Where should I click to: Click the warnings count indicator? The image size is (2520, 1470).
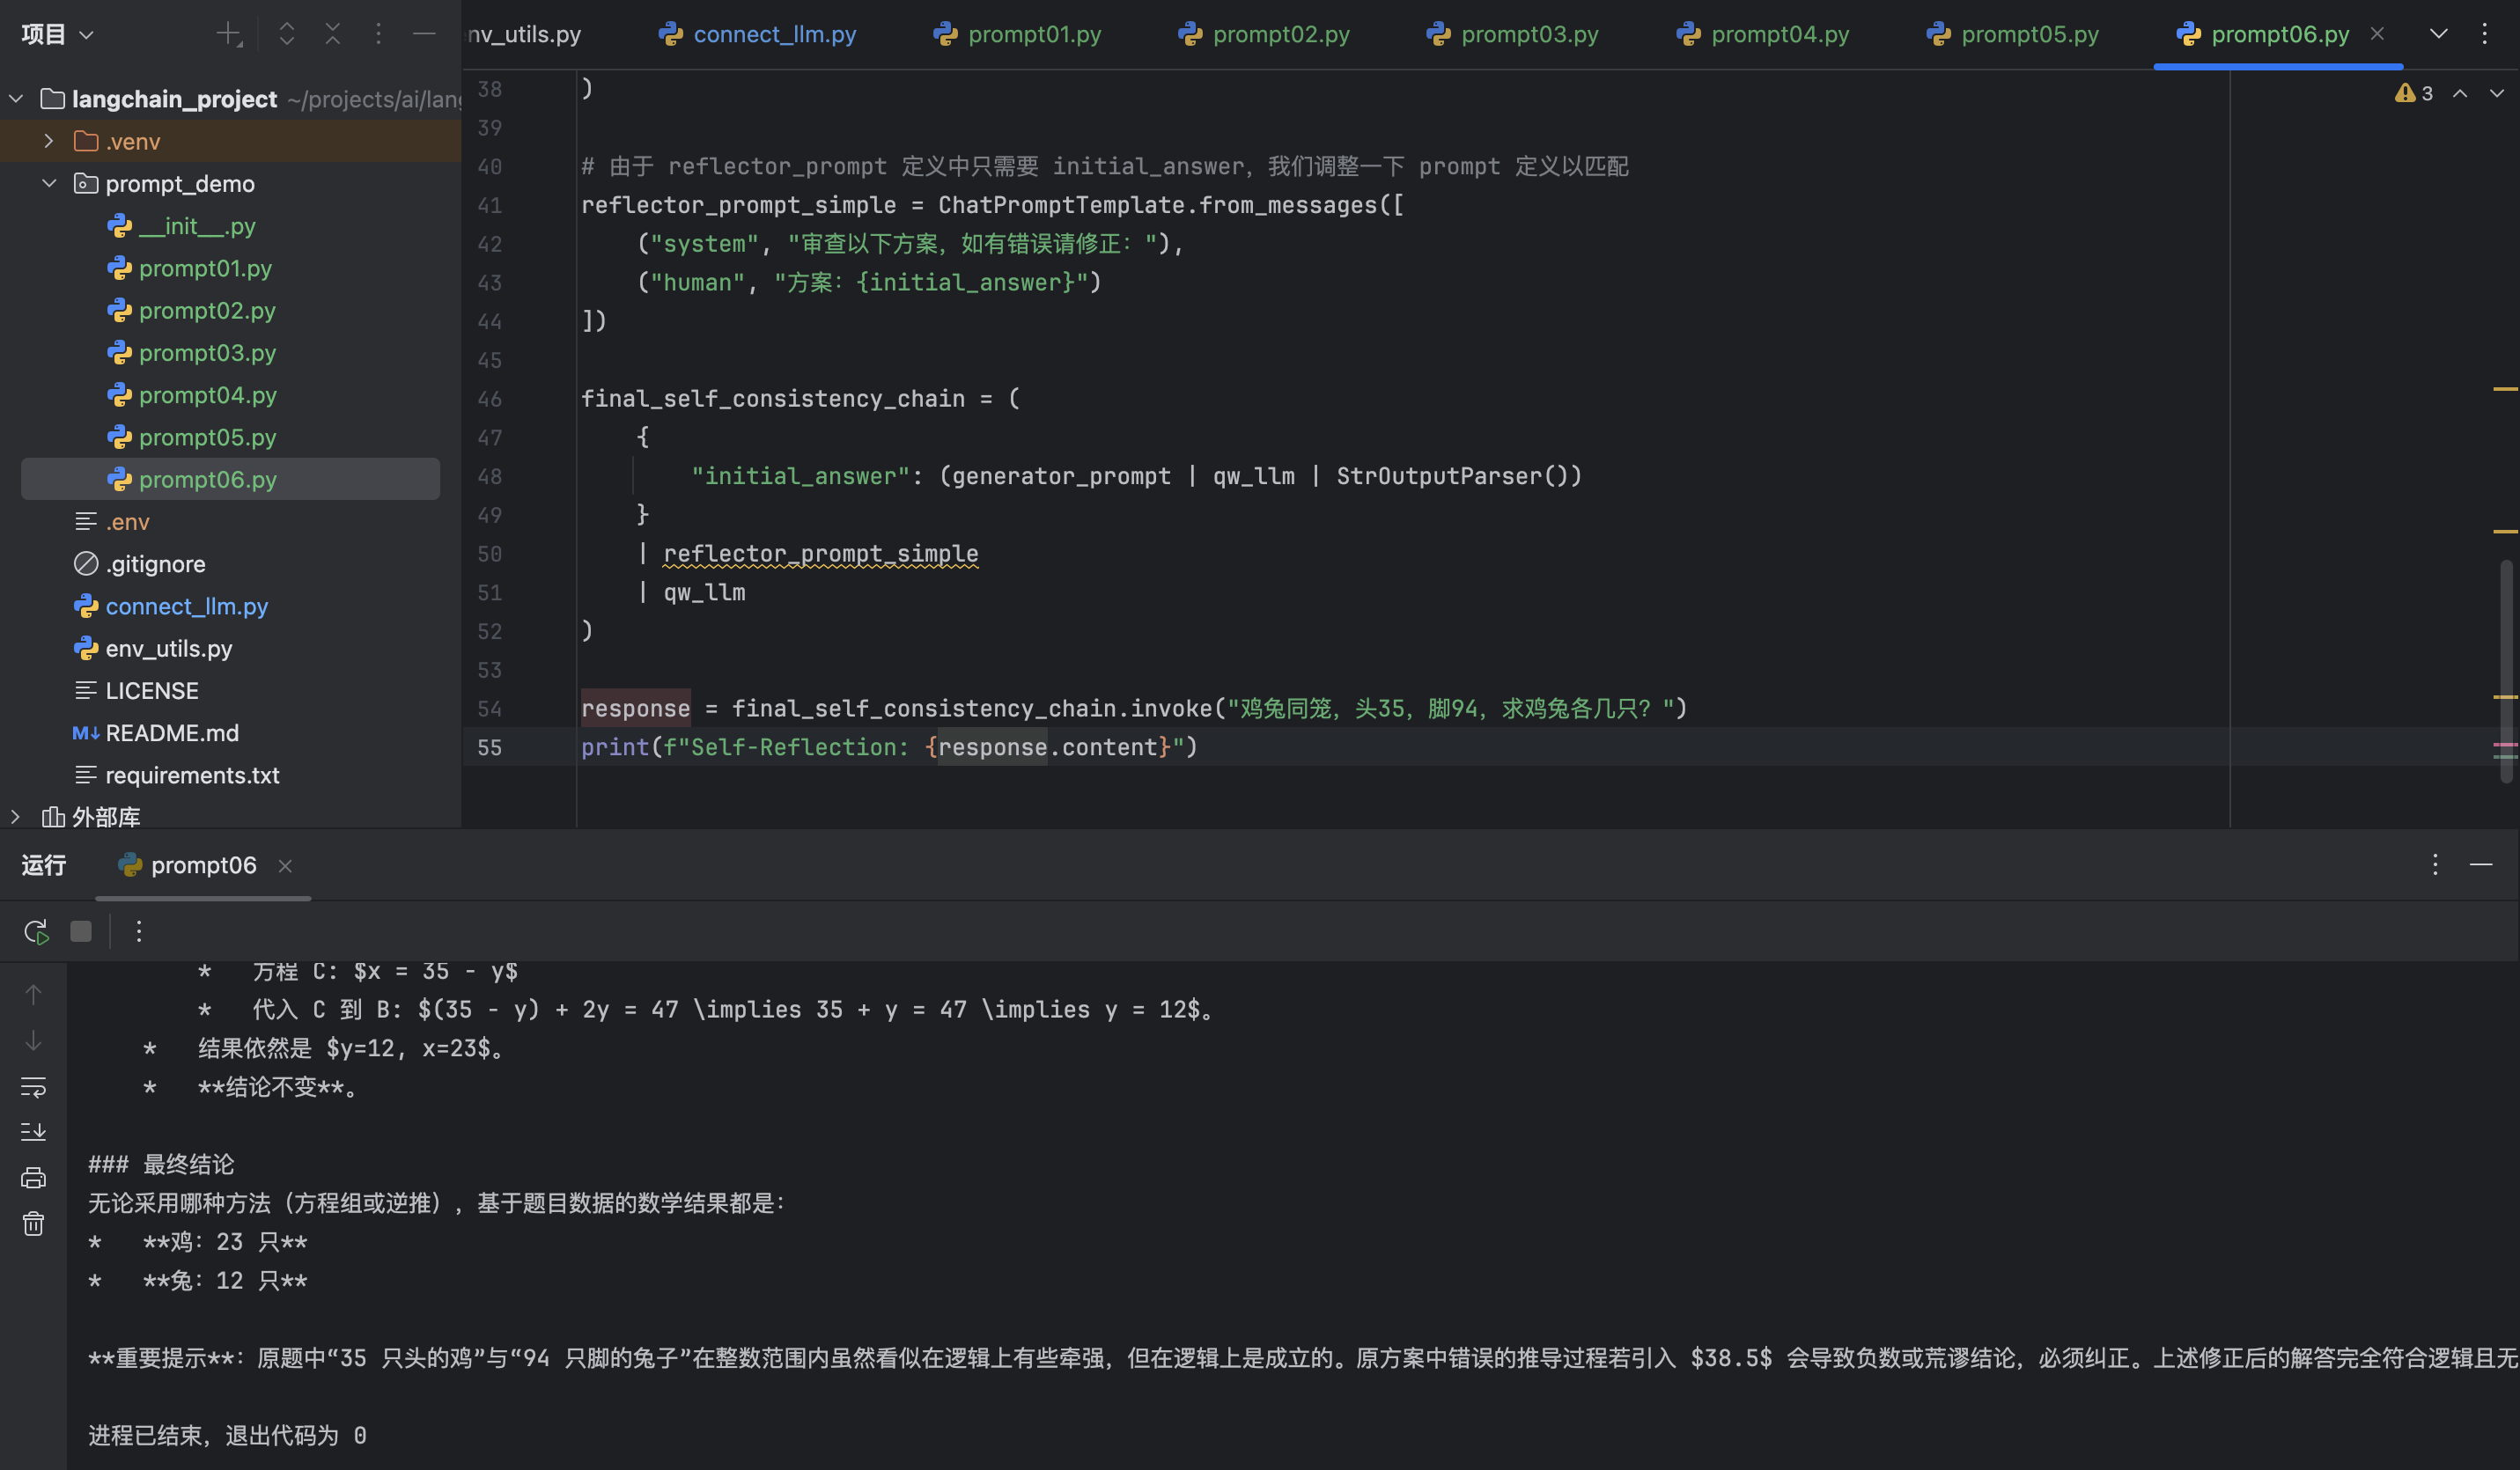click(x=2414, y=93)
